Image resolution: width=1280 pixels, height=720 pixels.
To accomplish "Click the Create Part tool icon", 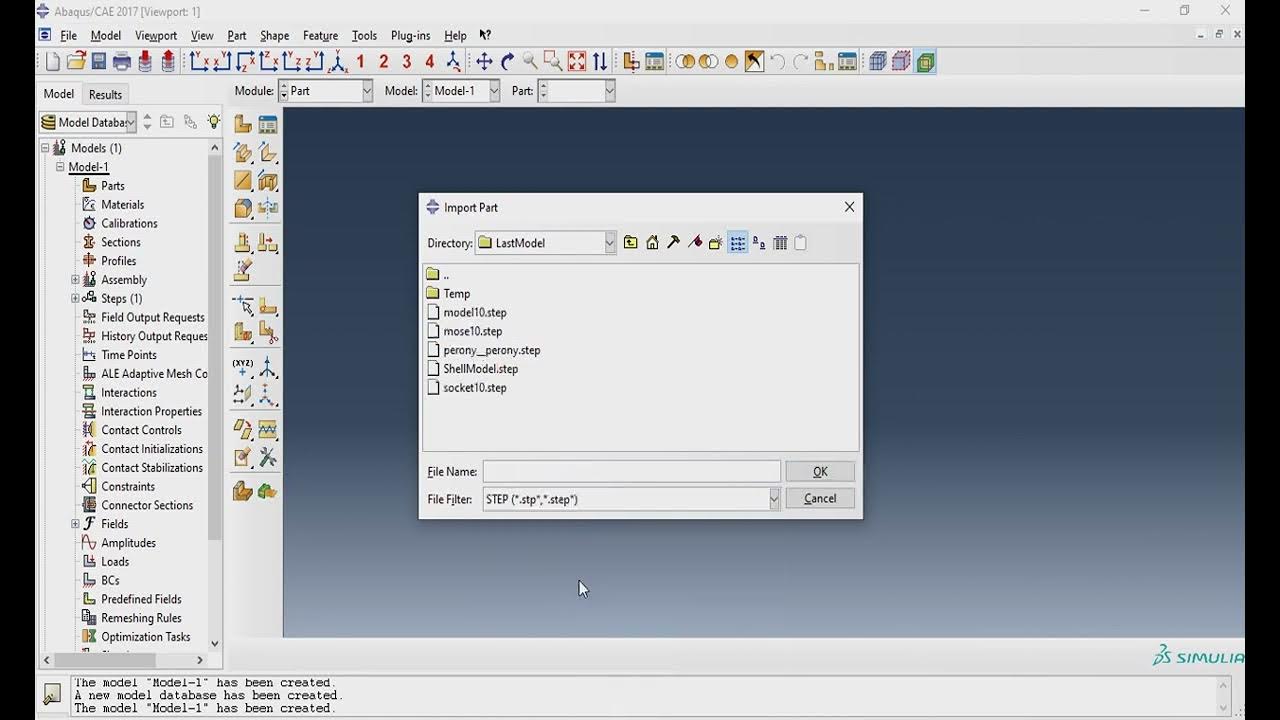I will pyautogui.click(x=243, y=124).
